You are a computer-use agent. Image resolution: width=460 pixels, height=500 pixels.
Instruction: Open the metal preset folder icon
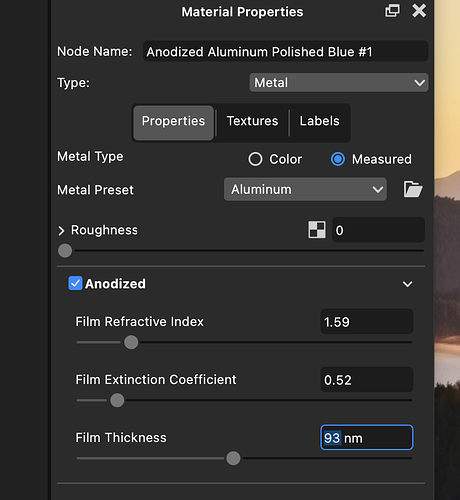pyautogui.click(x=413, y=189)
